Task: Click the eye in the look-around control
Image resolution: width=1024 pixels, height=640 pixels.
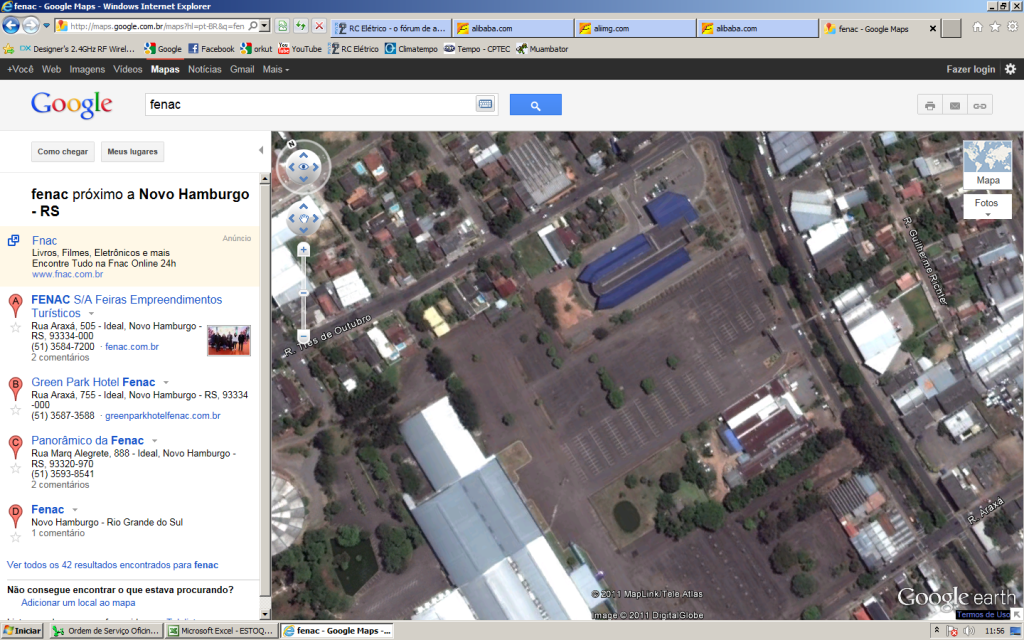Action: (304, 167)
